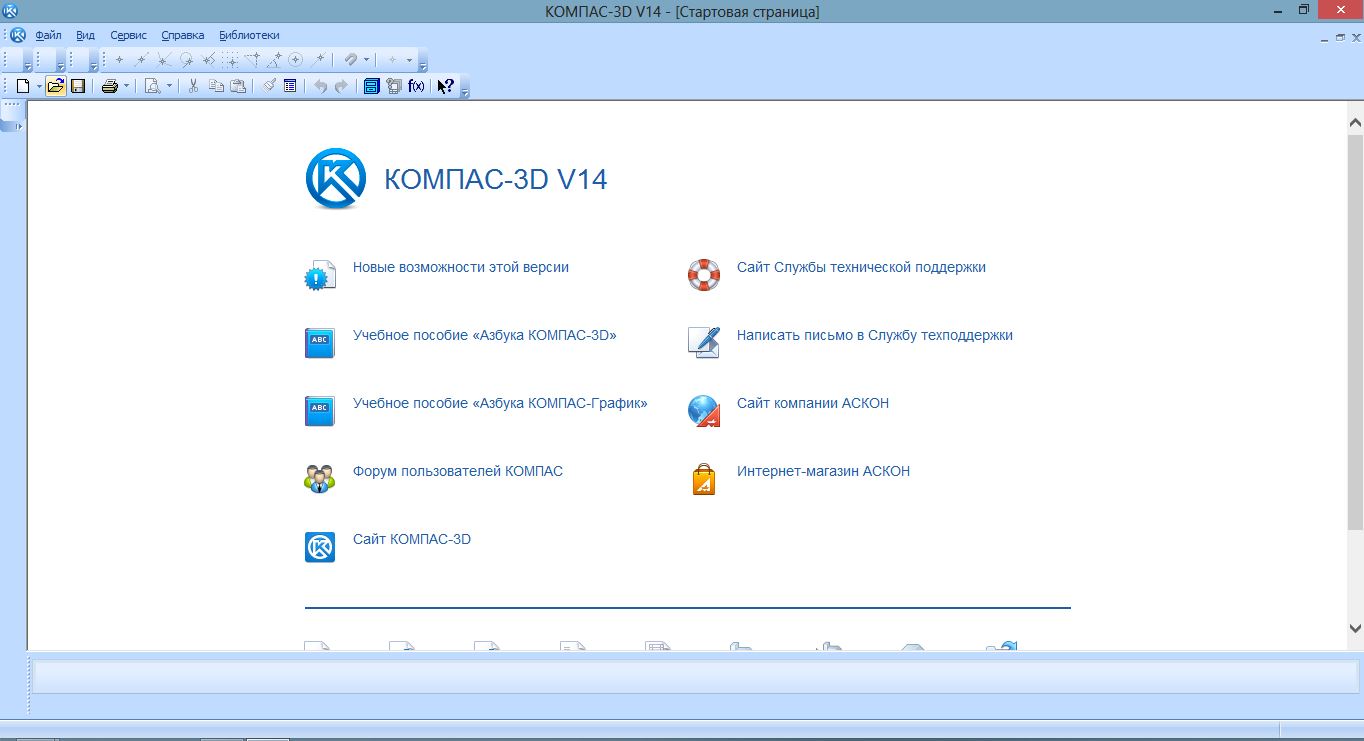Viewport: 1364px width, 741px height.
Task: Open a file with the folder icon
Action: pyautogui.click(x=55, y=86)
